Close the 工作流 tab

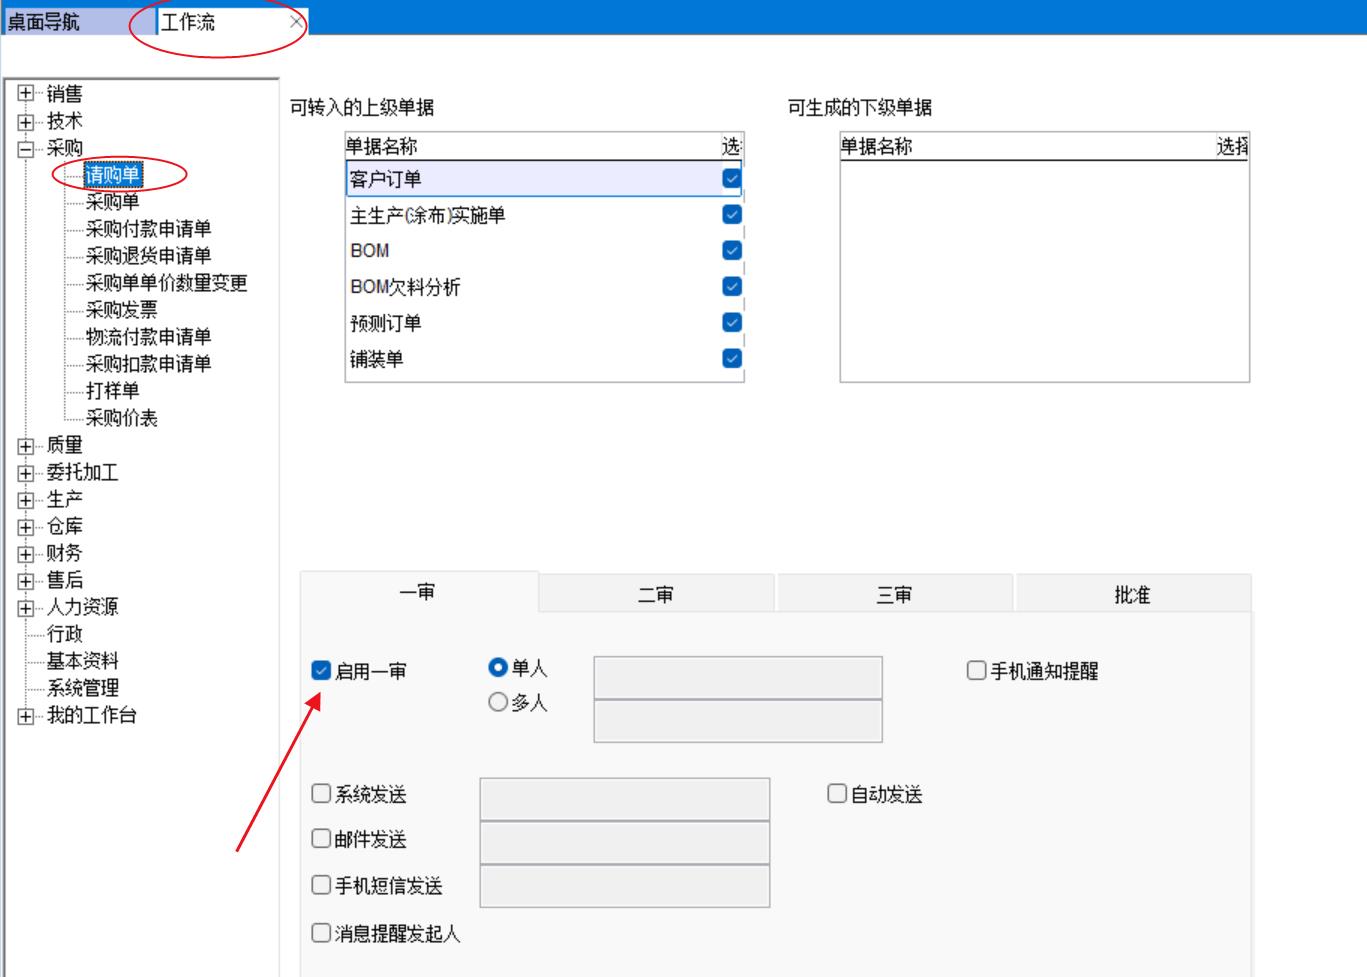click(296, 22)
